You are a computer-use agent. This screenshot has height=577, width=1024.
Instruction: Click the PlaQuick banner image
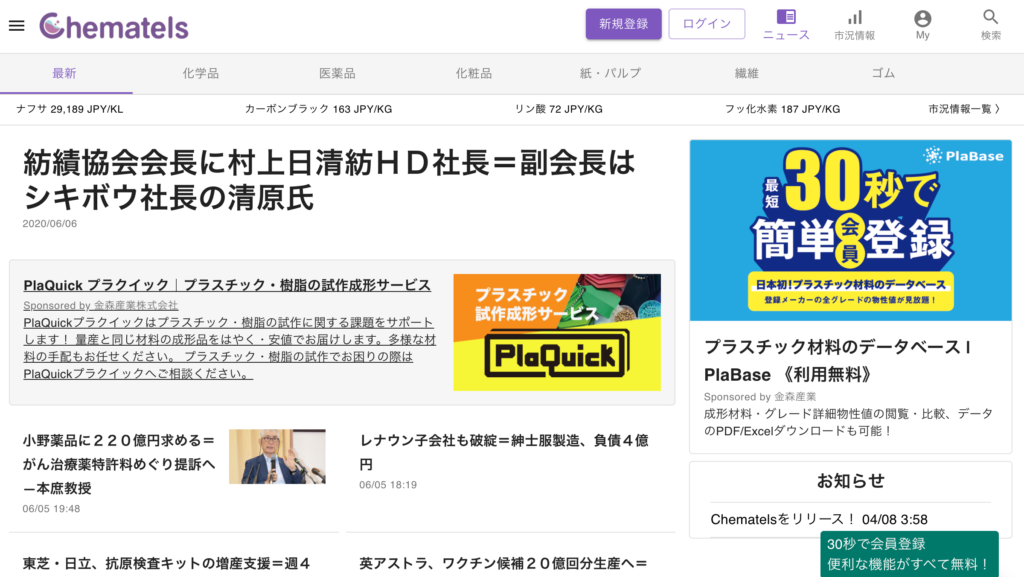(557, 332)
